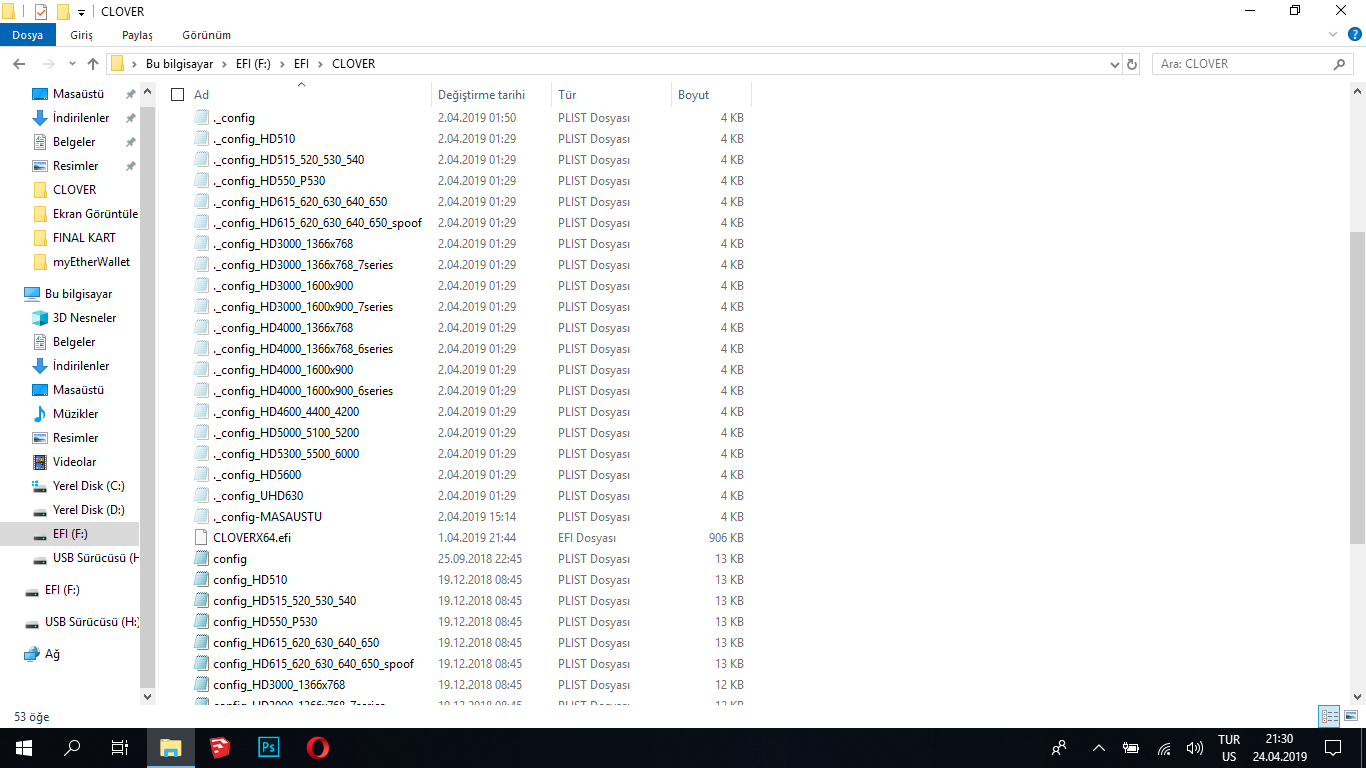Viewport: 1366px width, 768px height.
Task: Switch to details view layout icon
Action: (1329, 716)
